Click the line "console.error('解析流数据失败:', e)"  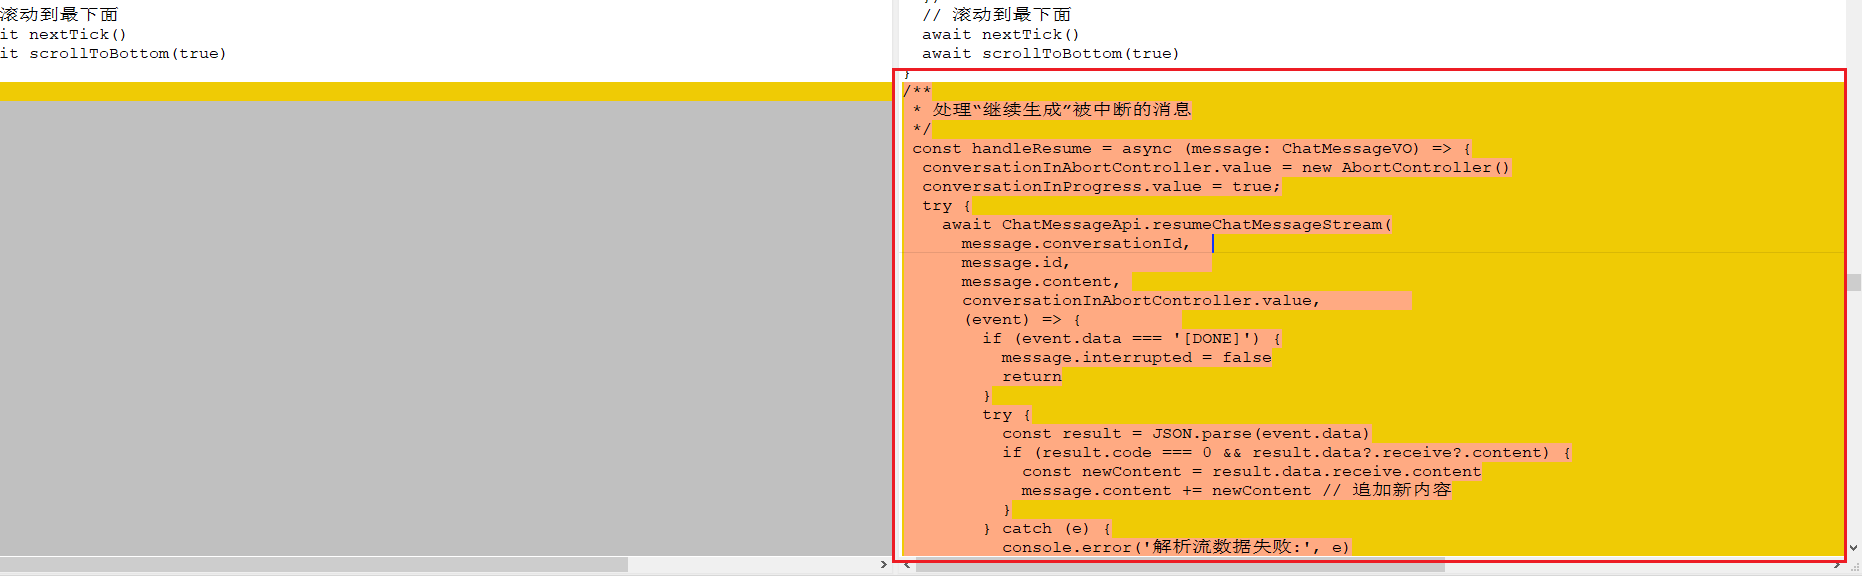[x=1176, y=547]
